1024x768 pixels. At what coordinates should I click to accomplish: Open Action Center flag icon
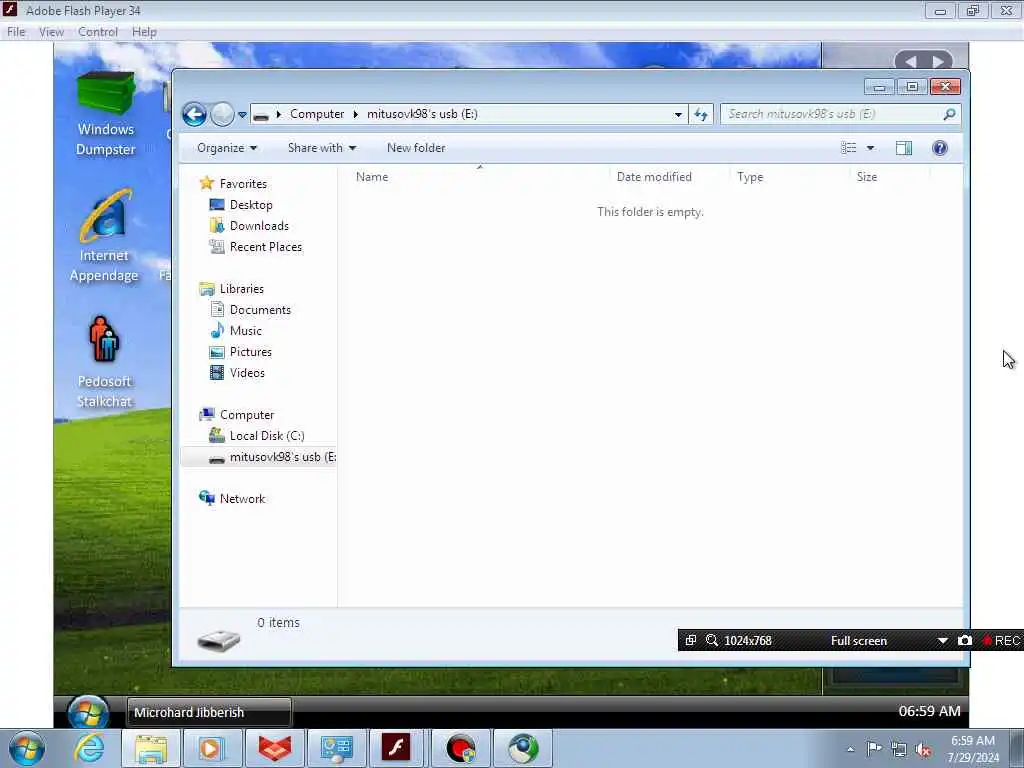tap(874, 749)
